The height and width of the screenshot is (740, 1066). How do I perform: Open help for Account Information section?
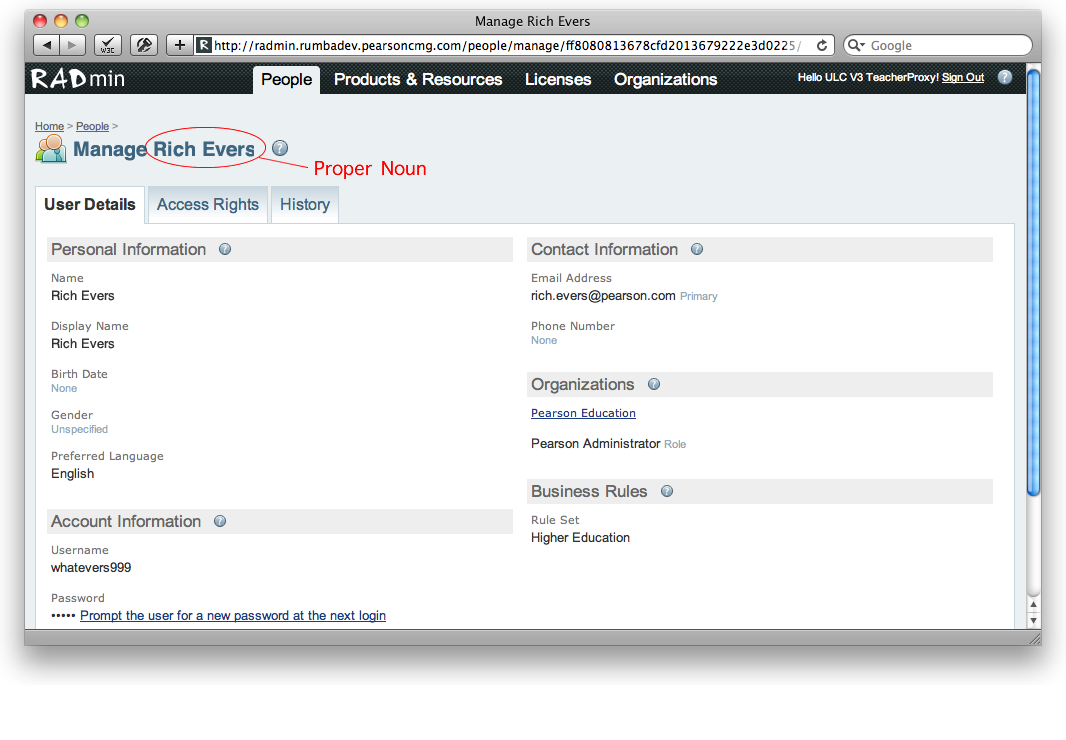click(x=220, y=522)
